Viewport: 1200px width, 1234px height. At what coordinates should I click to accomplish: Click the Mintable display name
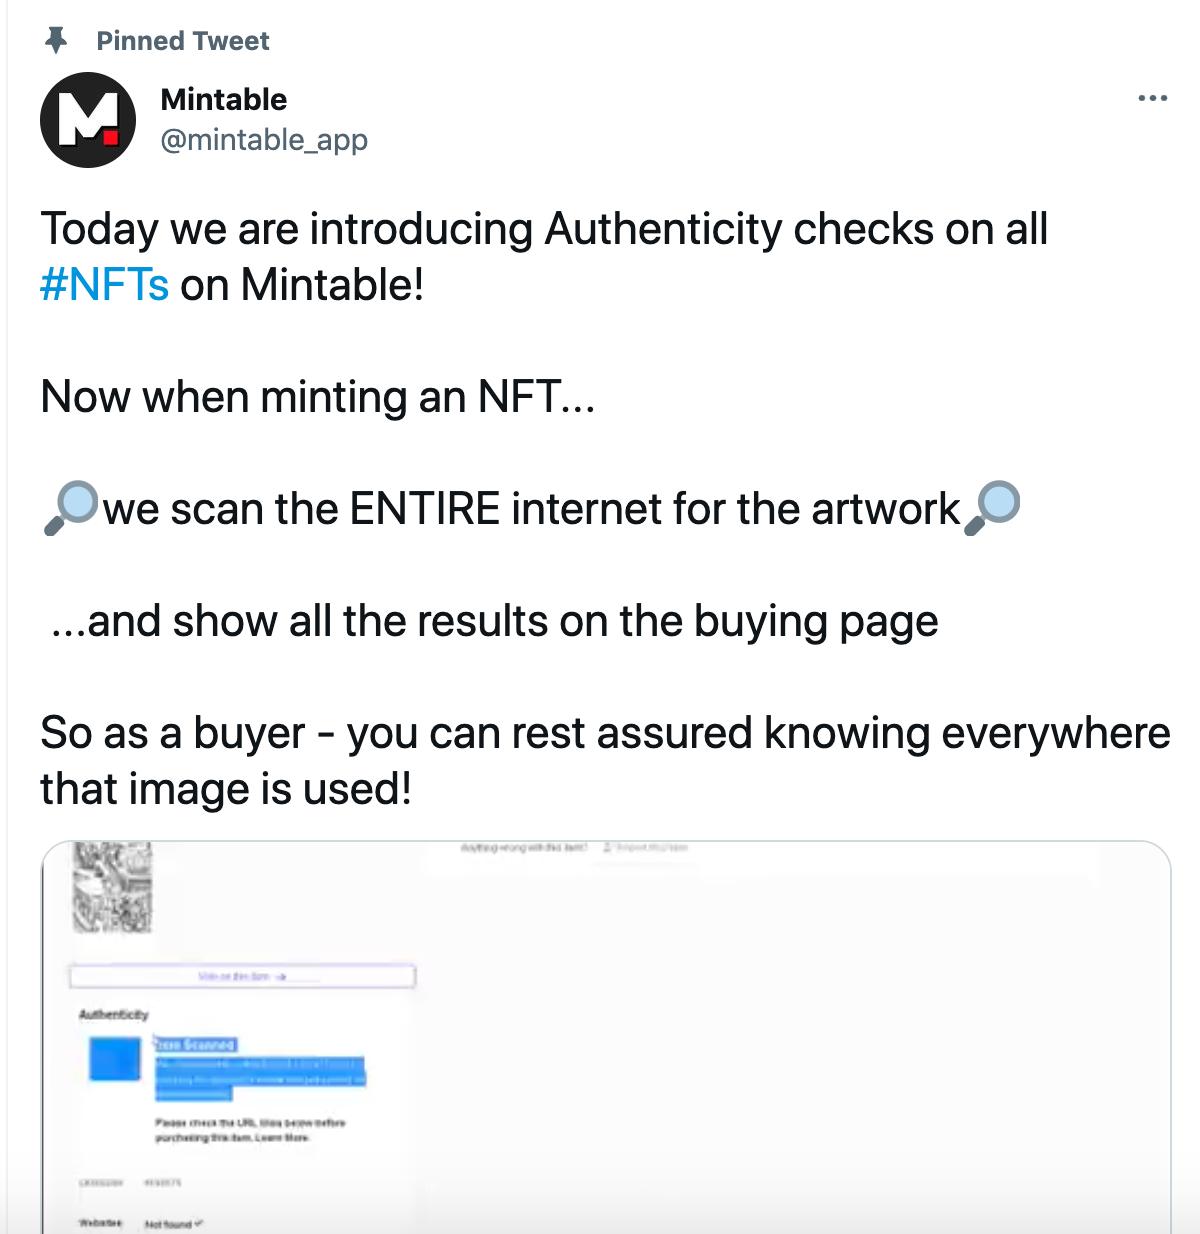click(222, 99)
